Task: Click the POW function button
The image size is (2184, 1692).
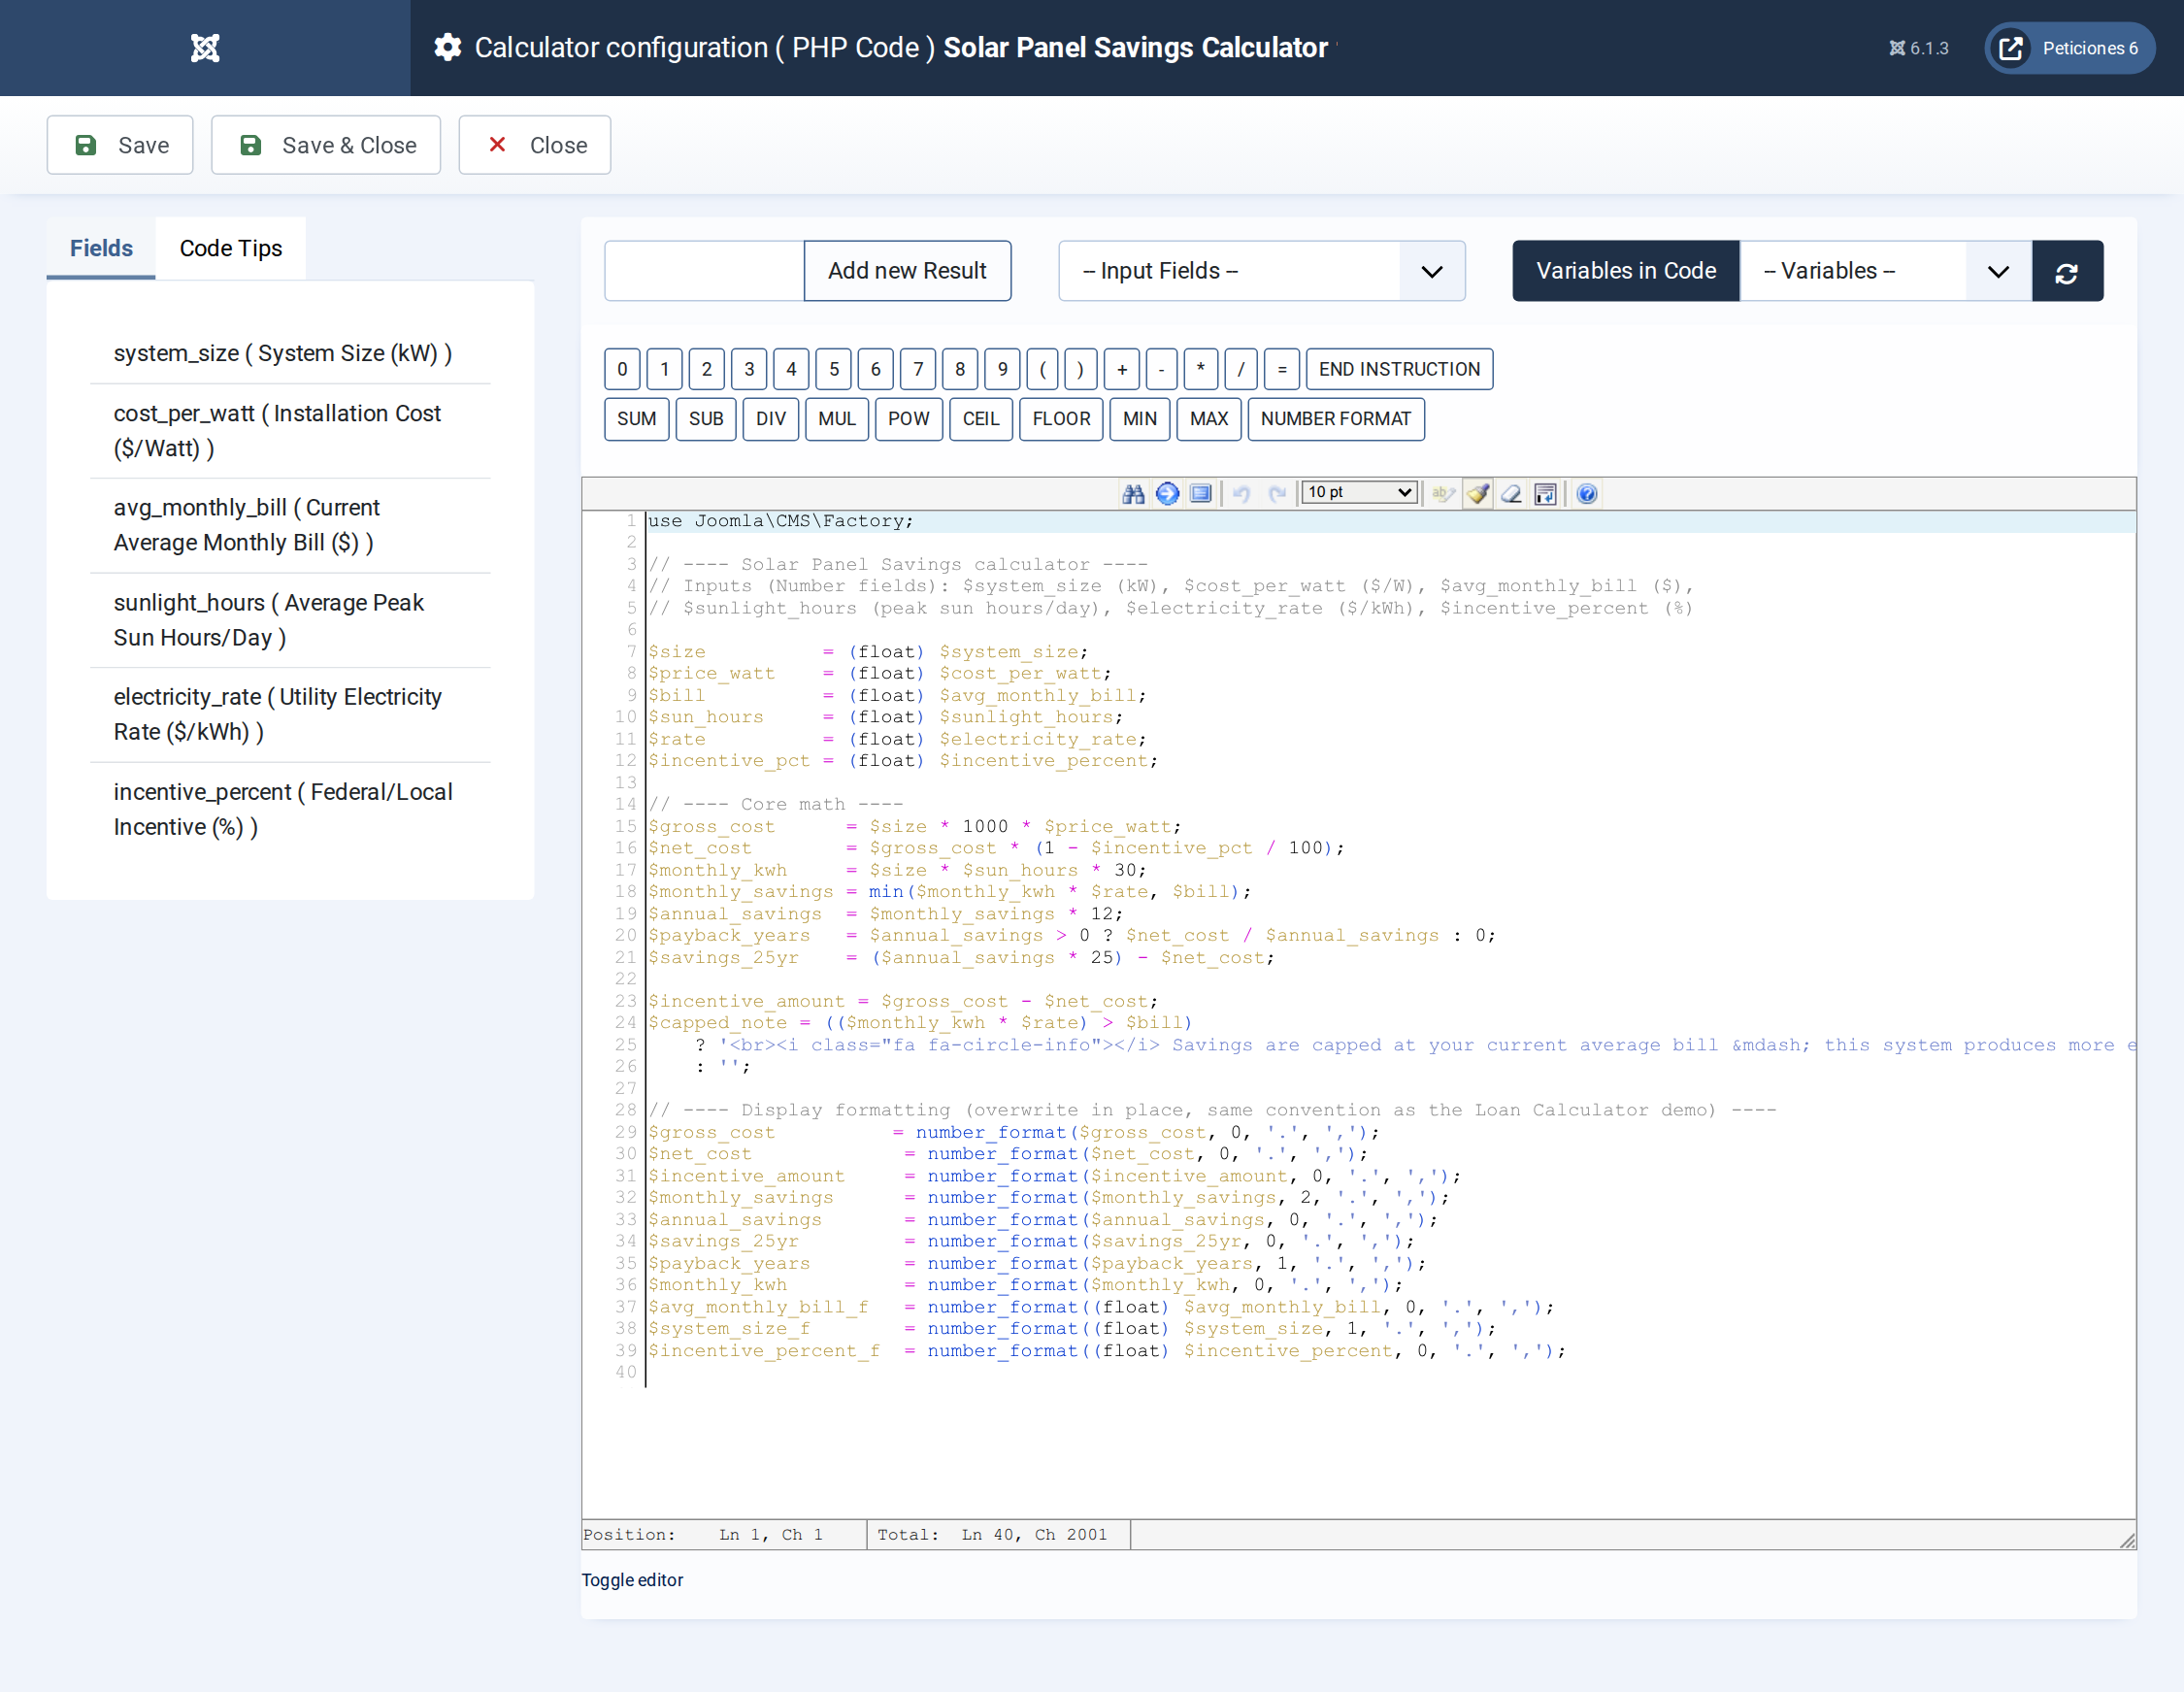Action: tap(909, 419)
